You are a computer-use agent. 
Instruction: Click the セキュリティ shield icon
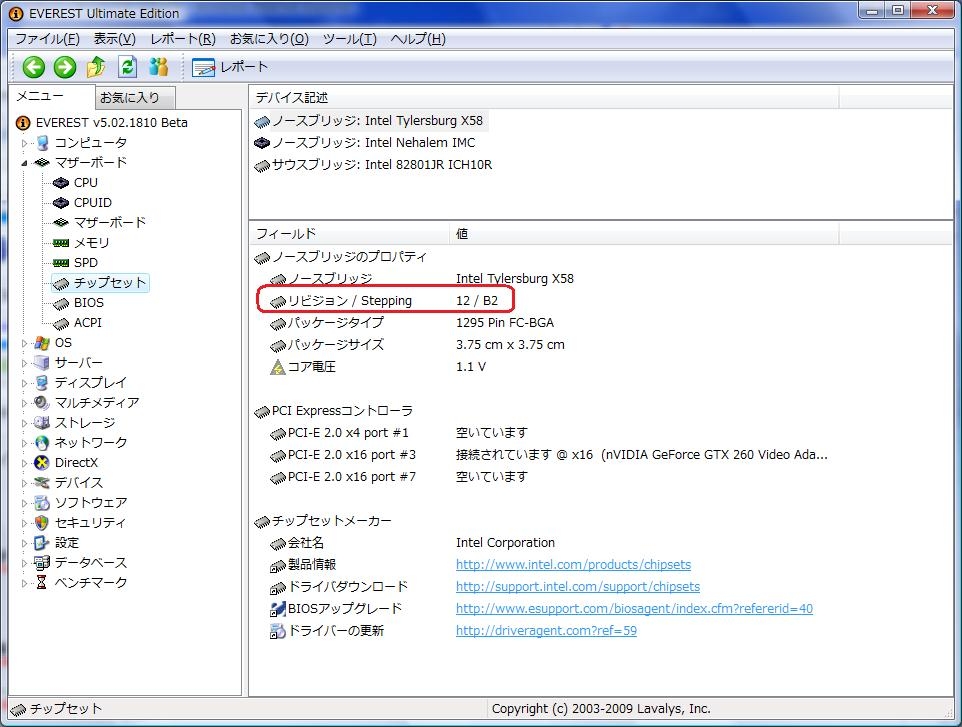click(x=41, y=523)
